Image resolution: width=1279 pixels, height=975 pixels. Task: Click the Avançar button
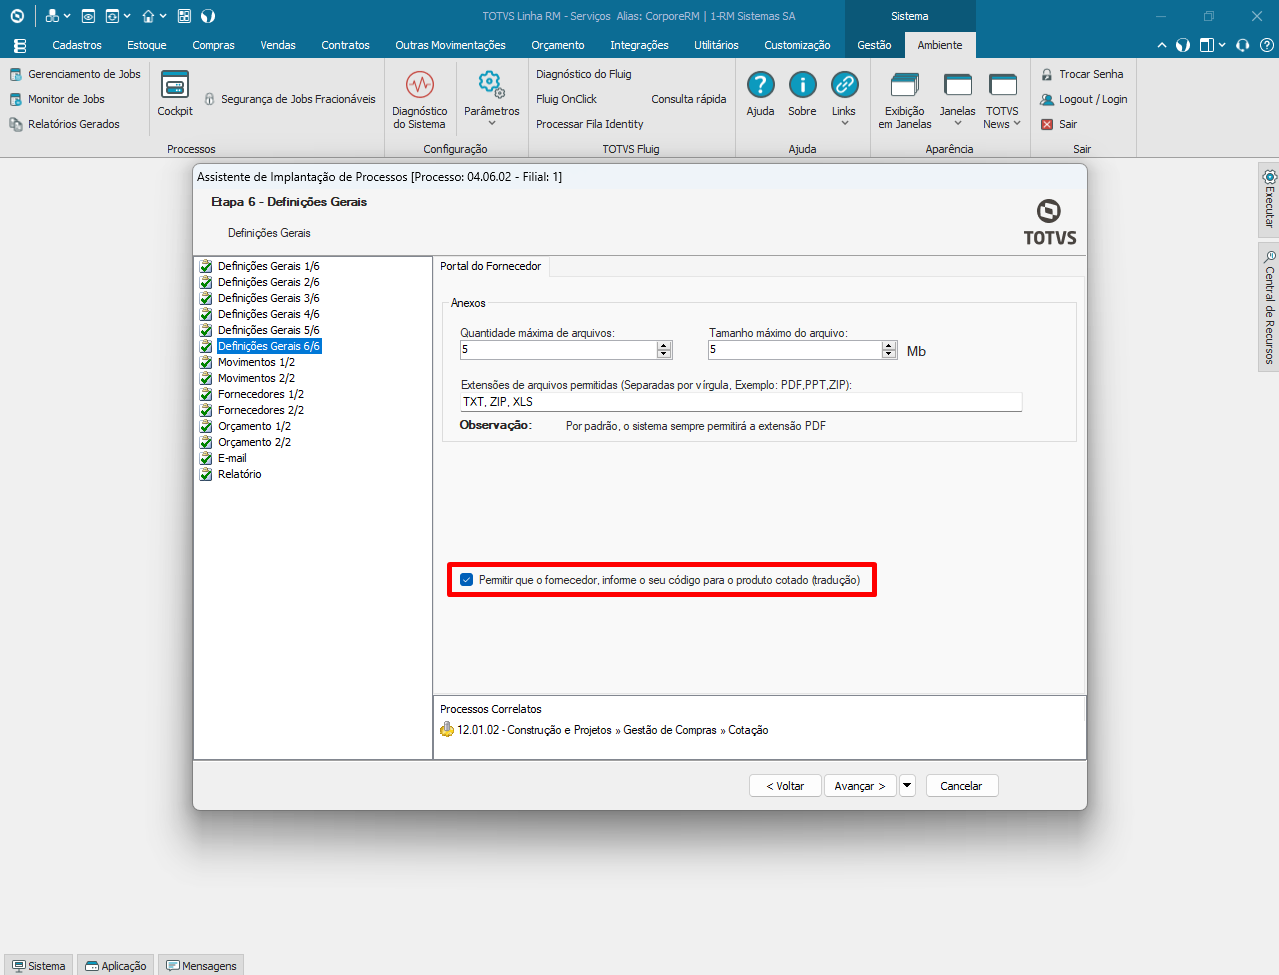(x=860, y=786)
